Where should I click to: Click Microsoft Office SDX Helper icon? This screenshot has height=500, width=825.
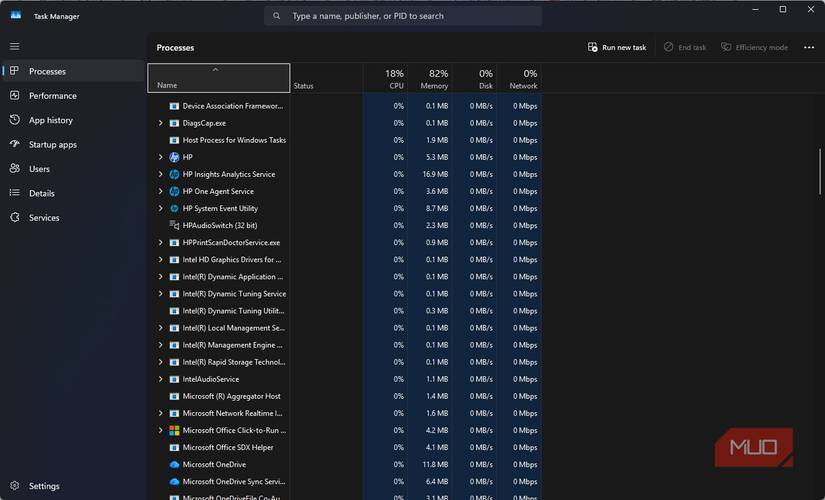174,447
